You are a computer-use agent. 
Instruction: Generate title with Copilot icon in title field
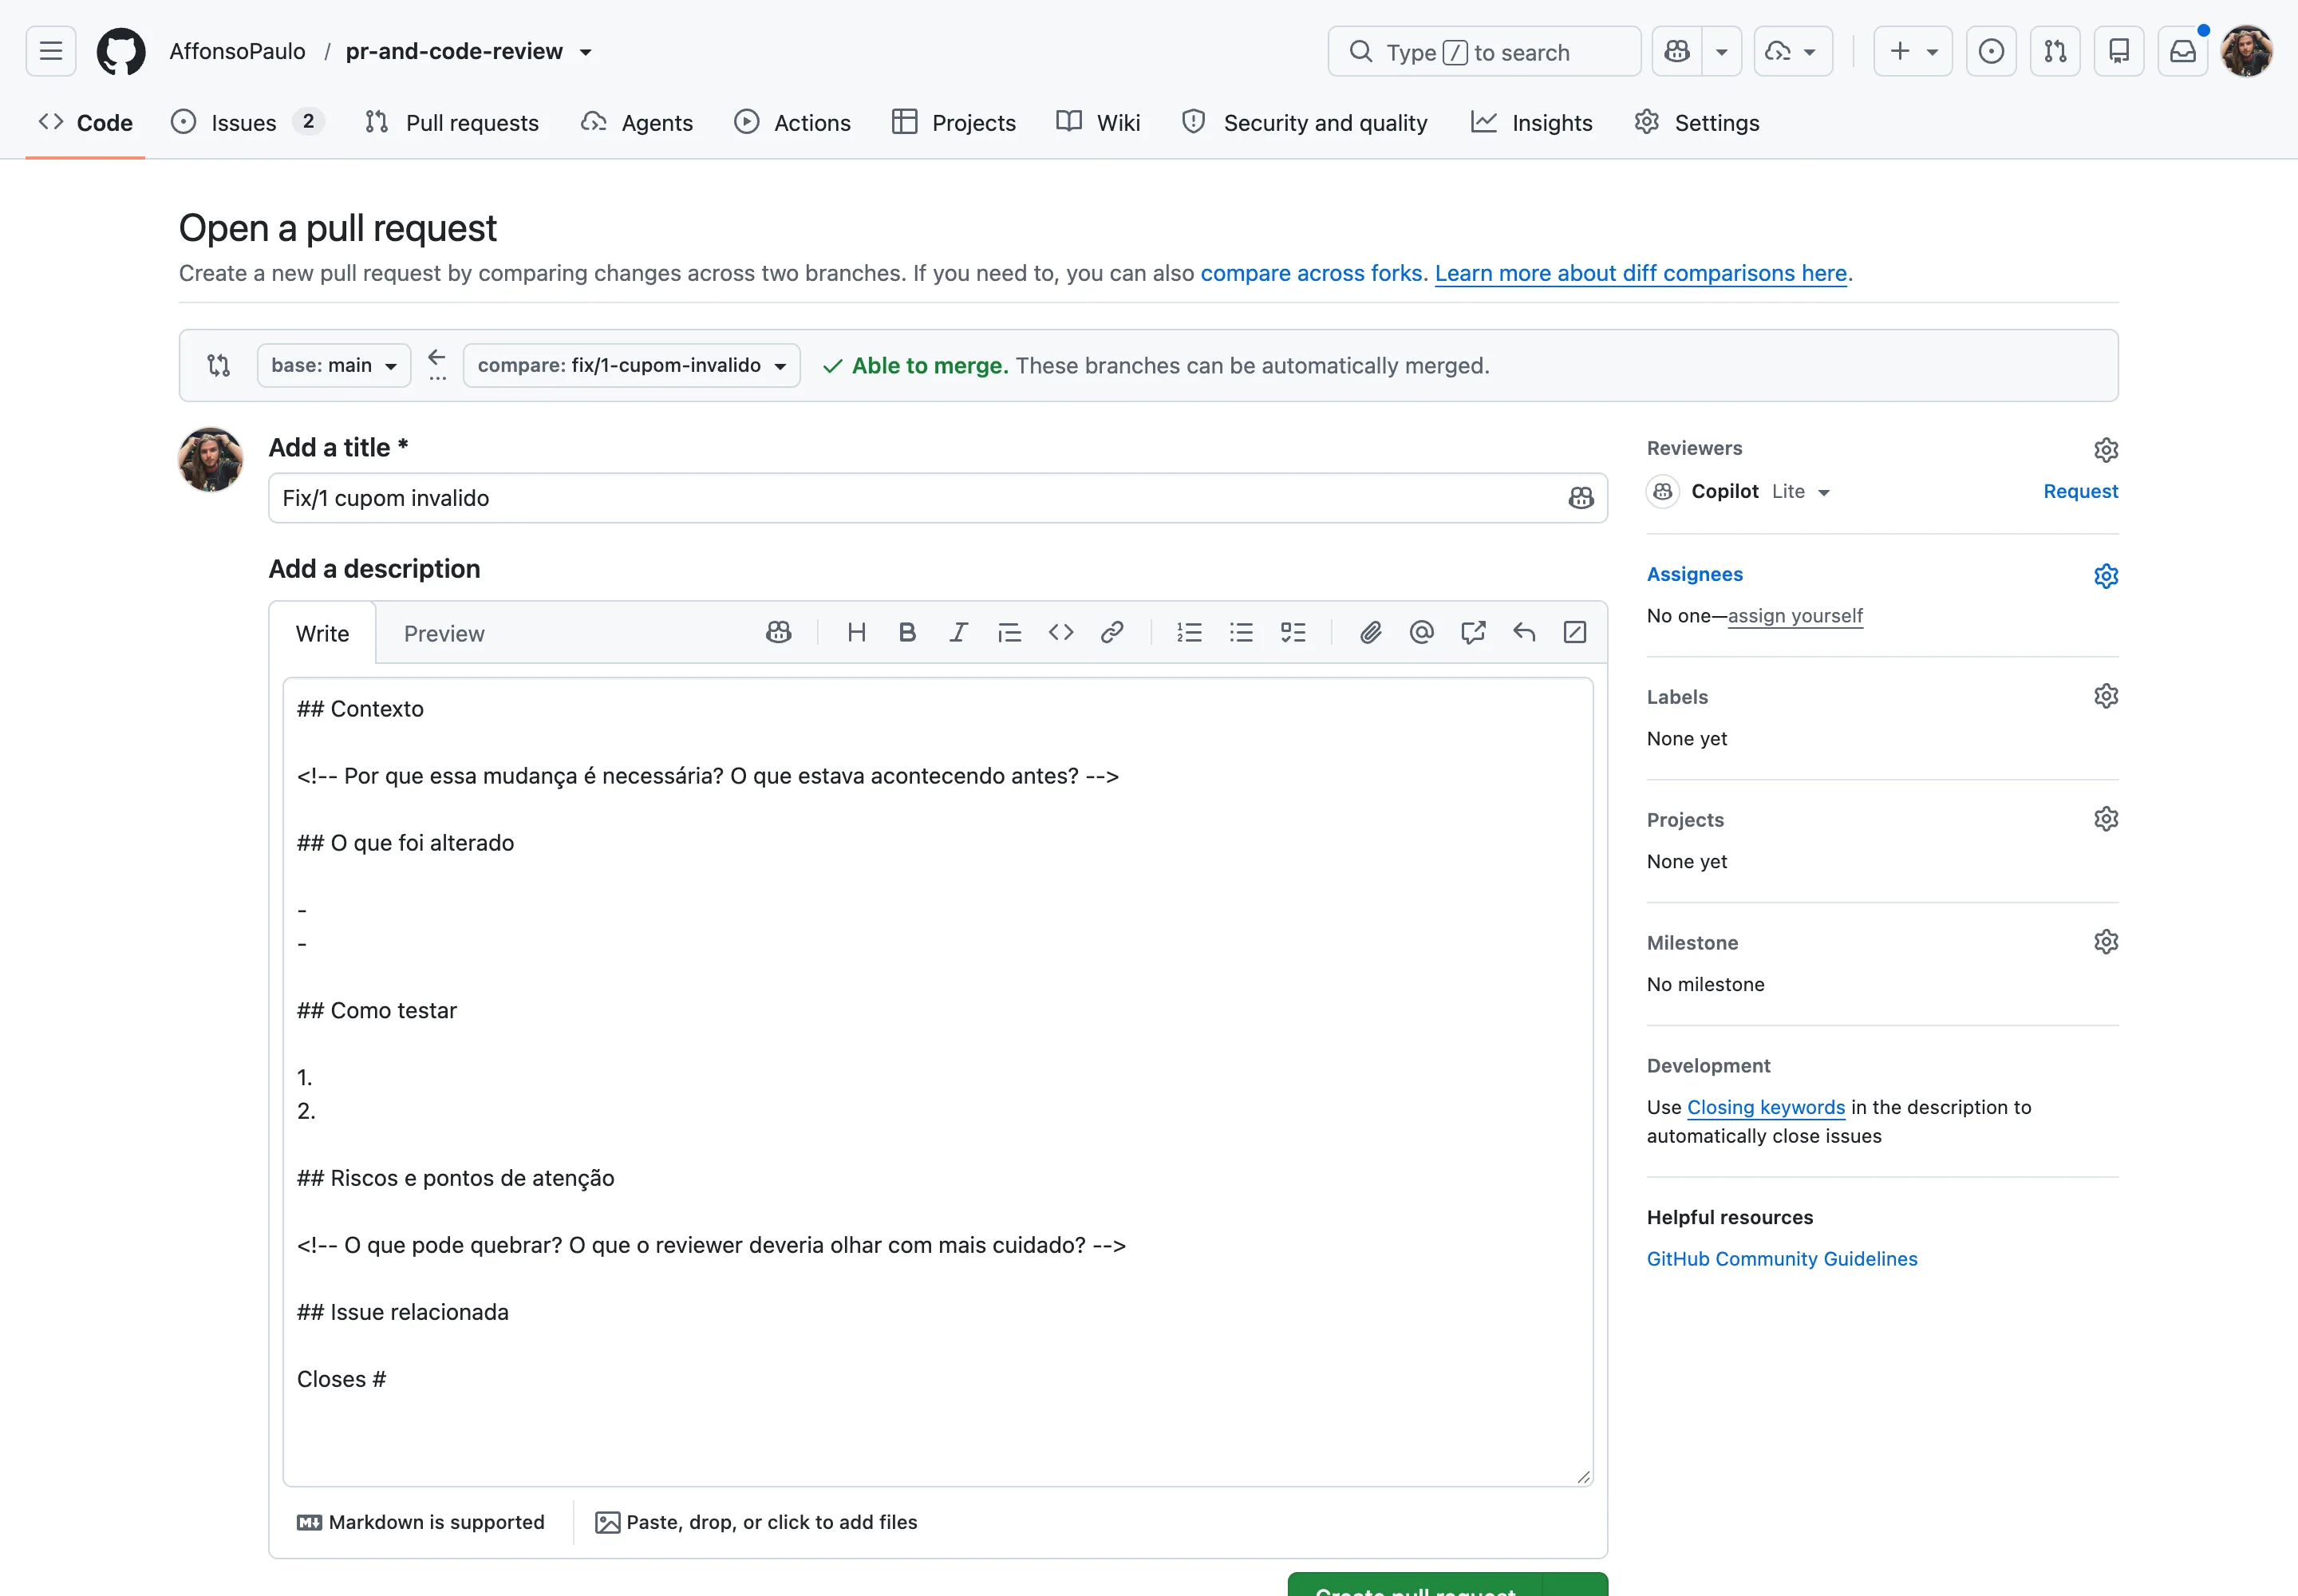pos(1580,498)
